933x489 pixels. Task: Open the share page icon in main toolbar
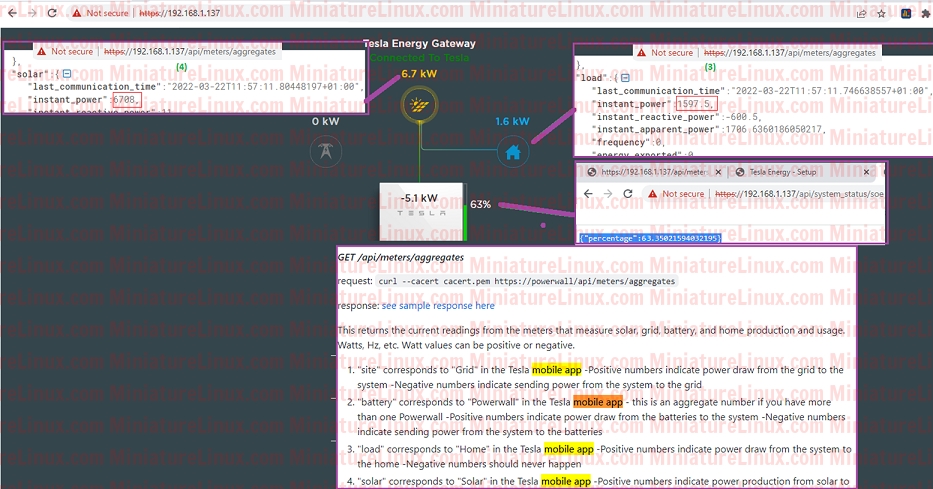pos(861,13)
